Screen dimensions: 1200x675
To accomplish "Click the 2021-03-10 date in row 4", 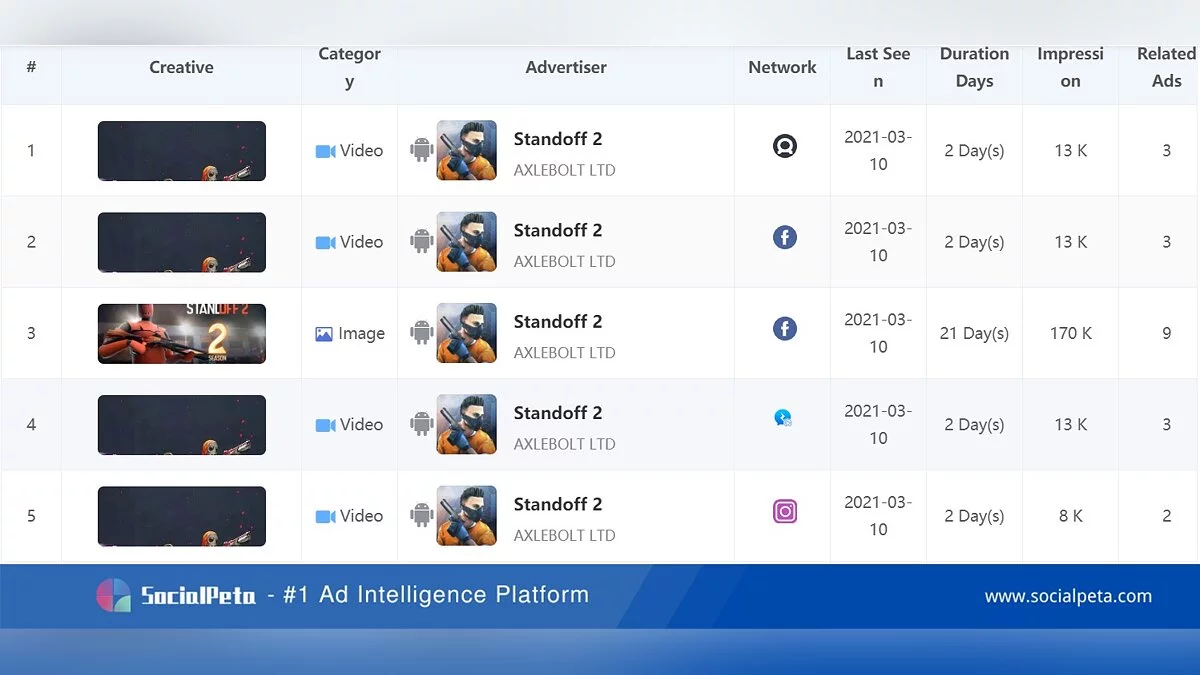I will tap(878, 424).
